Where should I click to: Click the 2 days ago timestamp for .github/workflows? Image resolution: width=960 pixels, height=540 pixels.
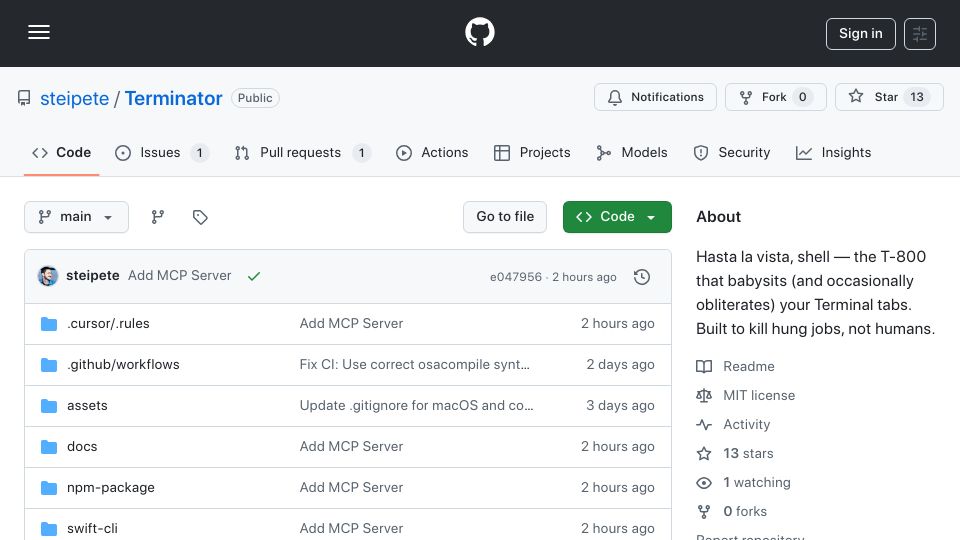[620, 364]
